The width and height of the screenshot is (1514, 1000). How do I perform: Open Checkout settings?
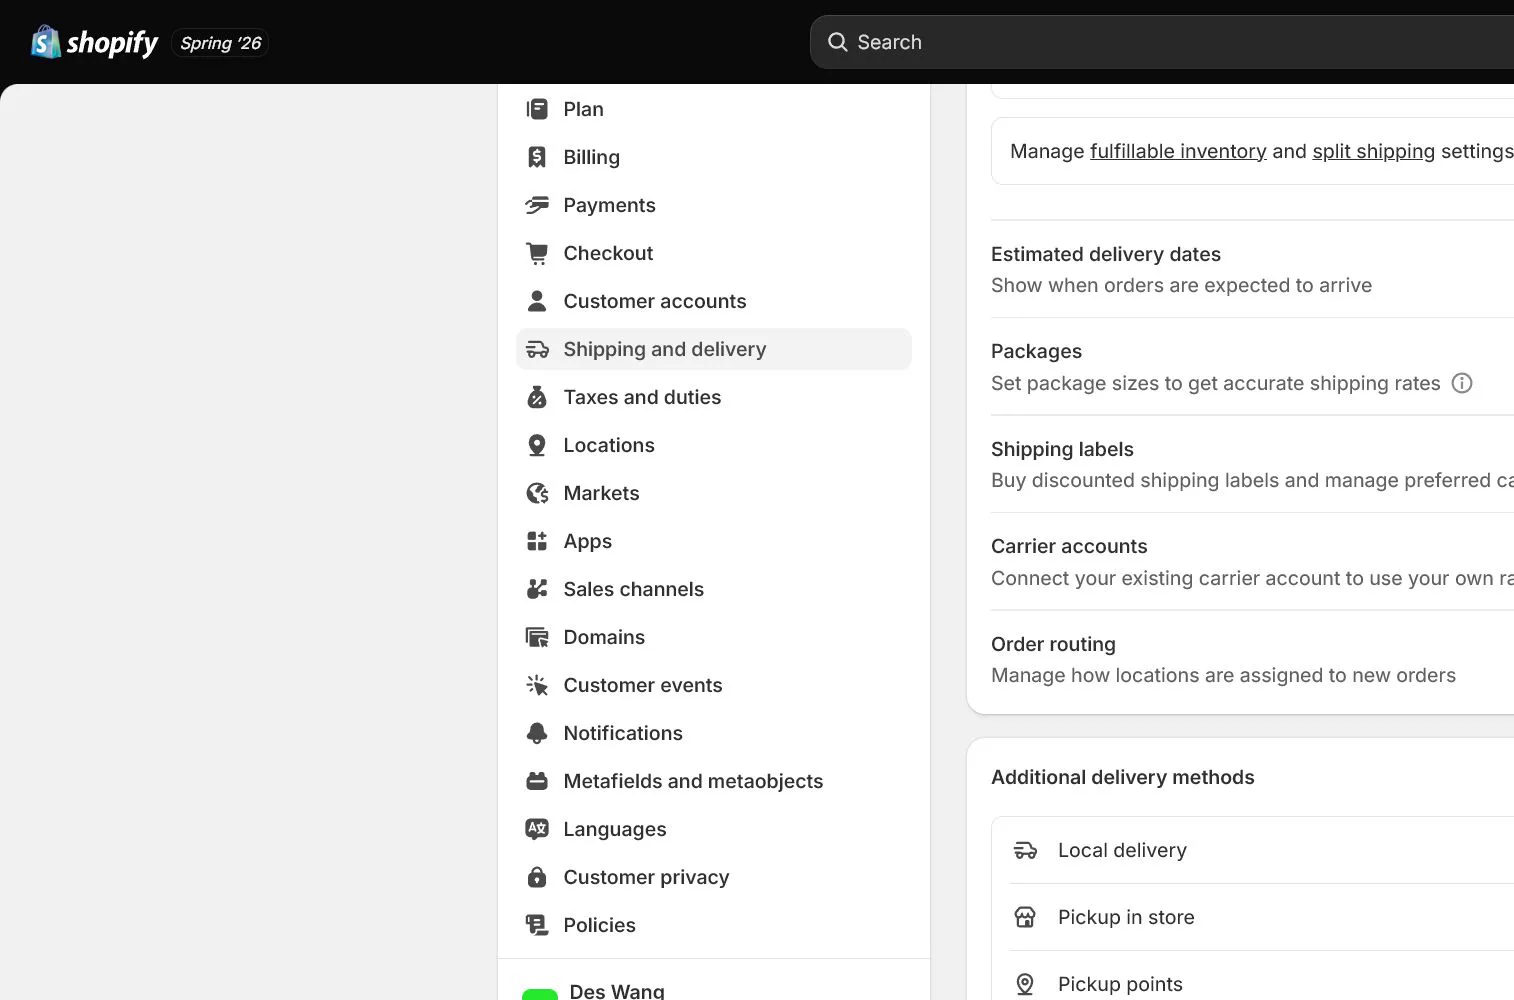[714, 253]
